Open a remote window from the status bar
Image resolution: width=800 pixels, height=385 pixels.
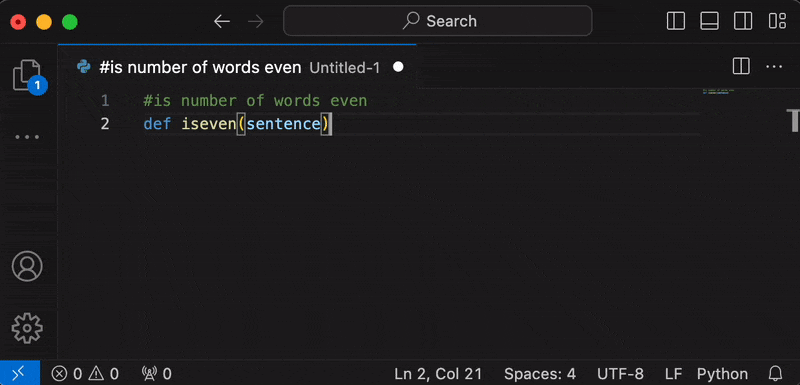[x=20, y=373]
